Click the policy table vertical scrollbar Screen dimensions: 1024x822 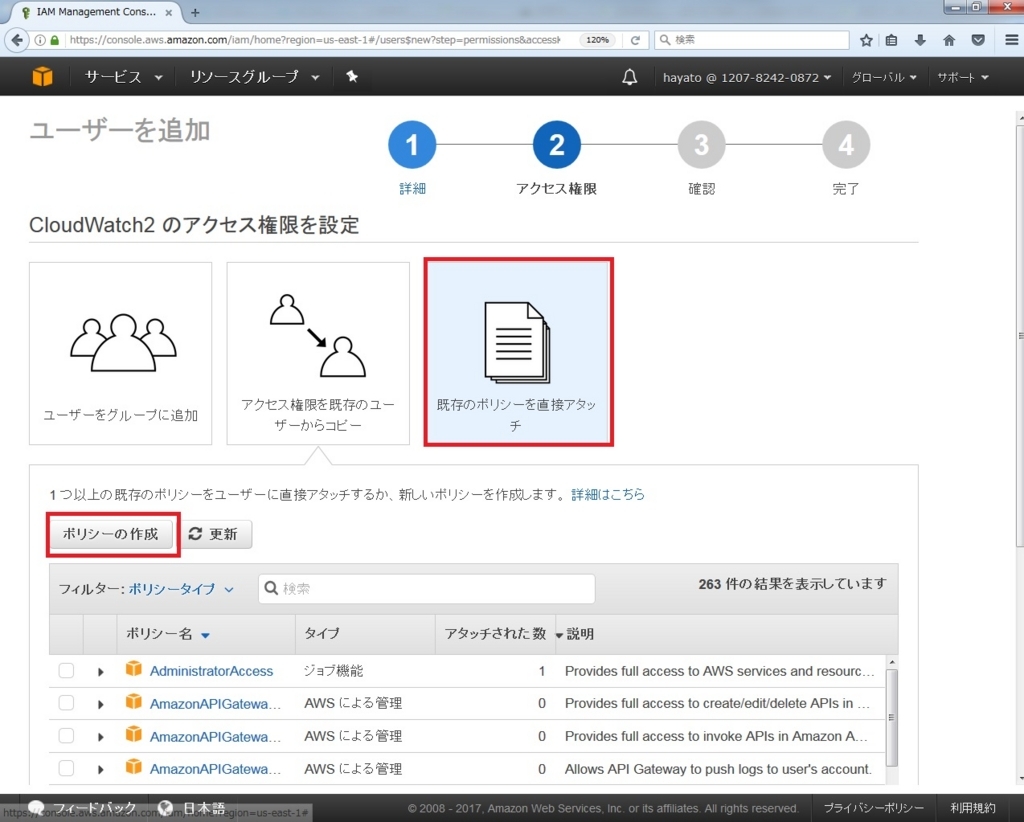(x=891, y=717)
